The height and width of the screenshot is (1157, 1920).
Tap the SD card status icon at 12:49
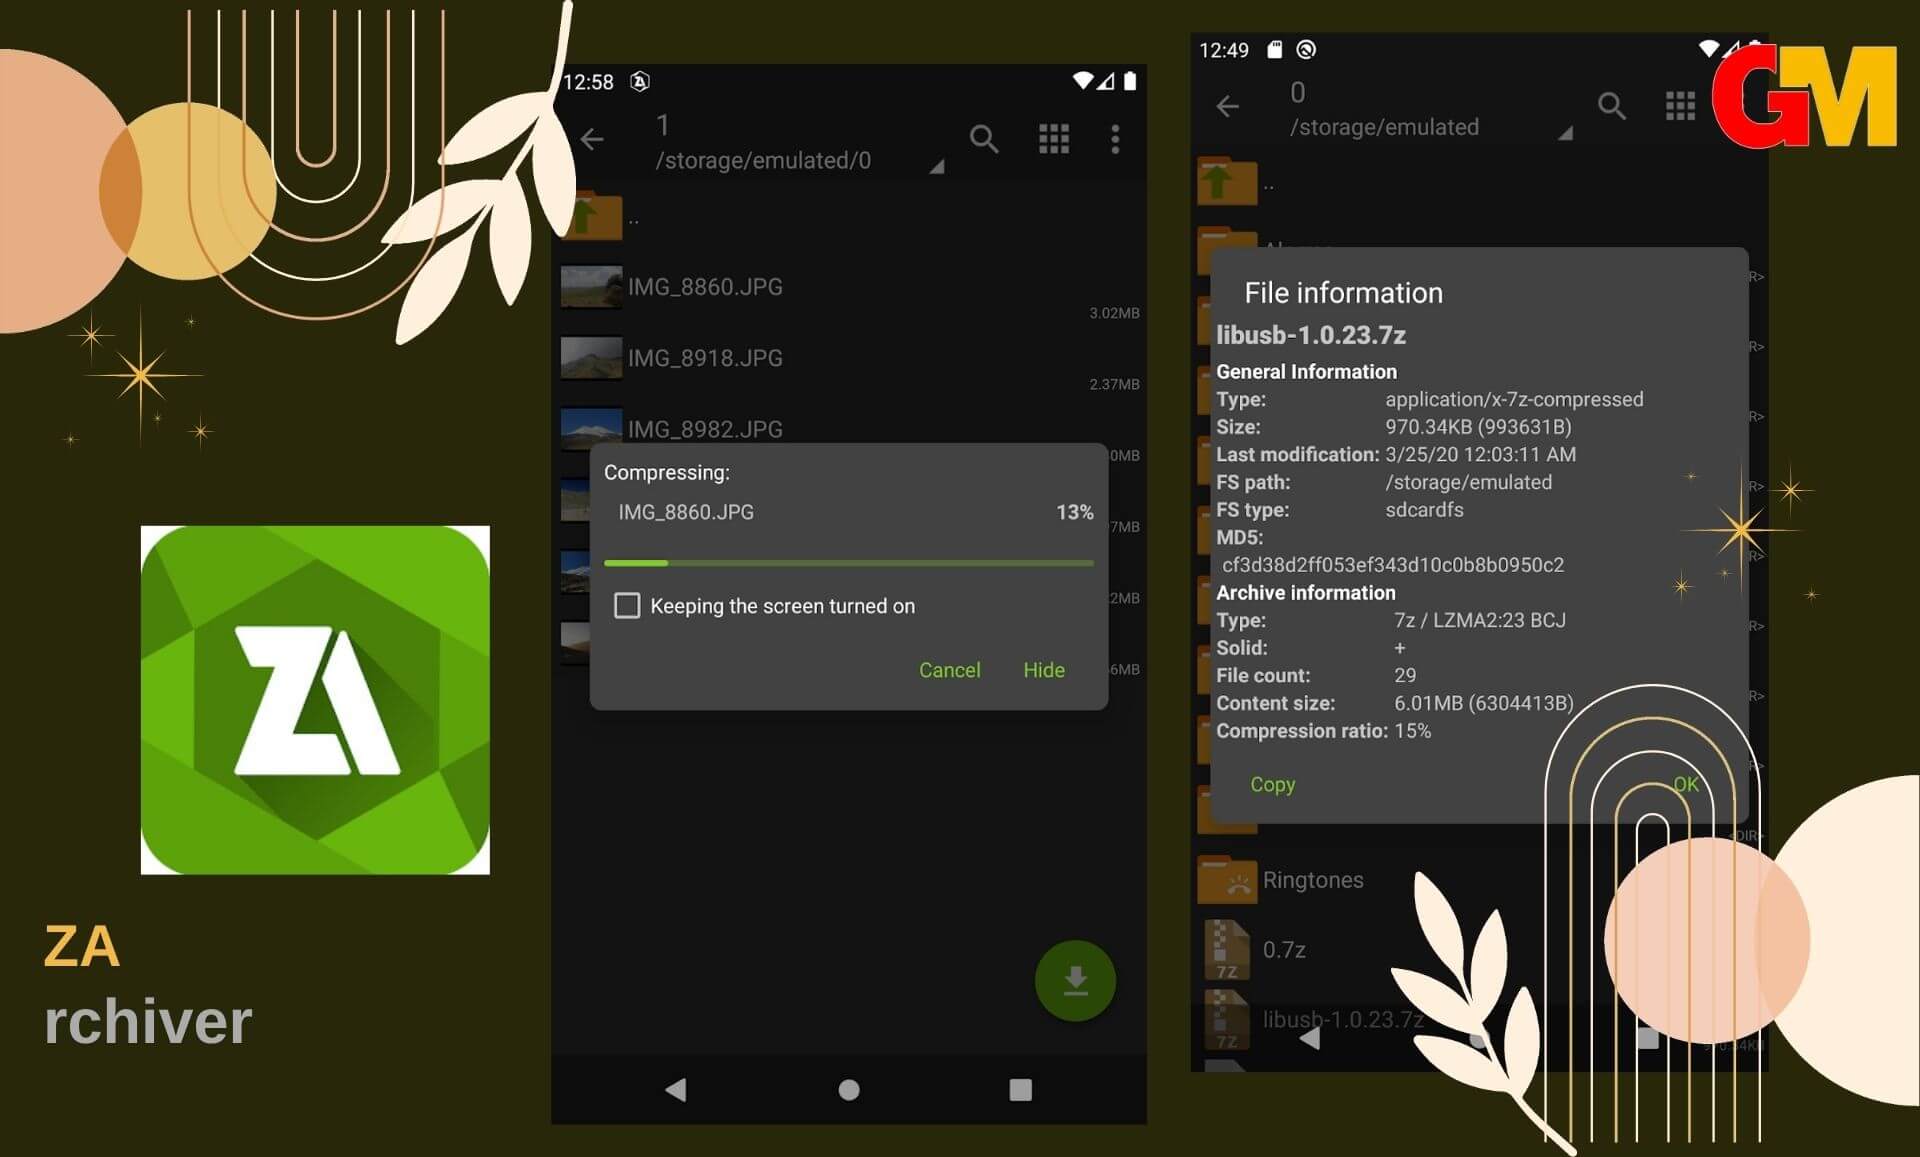tap(1274, 50)
